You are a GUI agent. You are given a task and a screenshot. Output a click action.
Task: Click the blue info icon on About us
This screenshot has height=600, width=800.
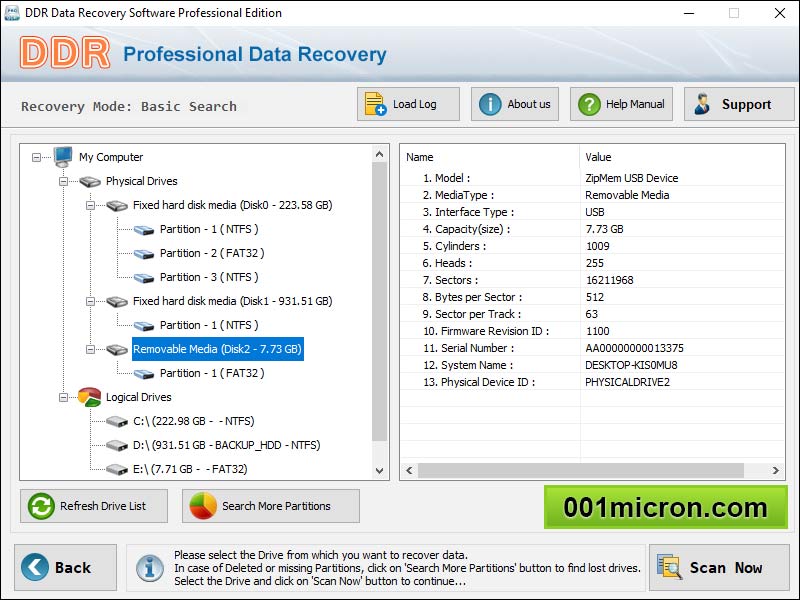[490, 104]
